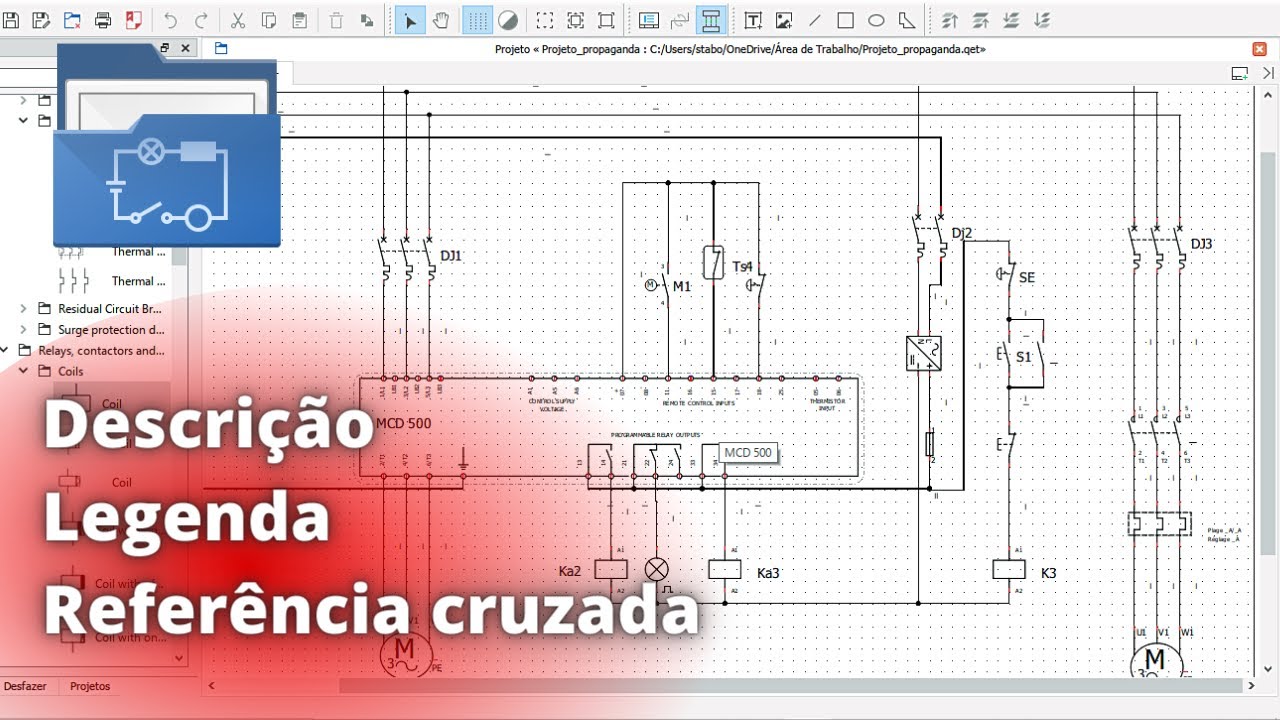Toggle the grid display button
The height and width of the screenshot is (720, 1280).
(478, 20)
